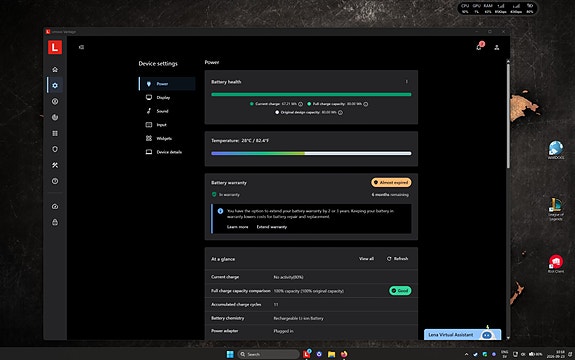Click the Temperature gradient bar

coord(311,154)
